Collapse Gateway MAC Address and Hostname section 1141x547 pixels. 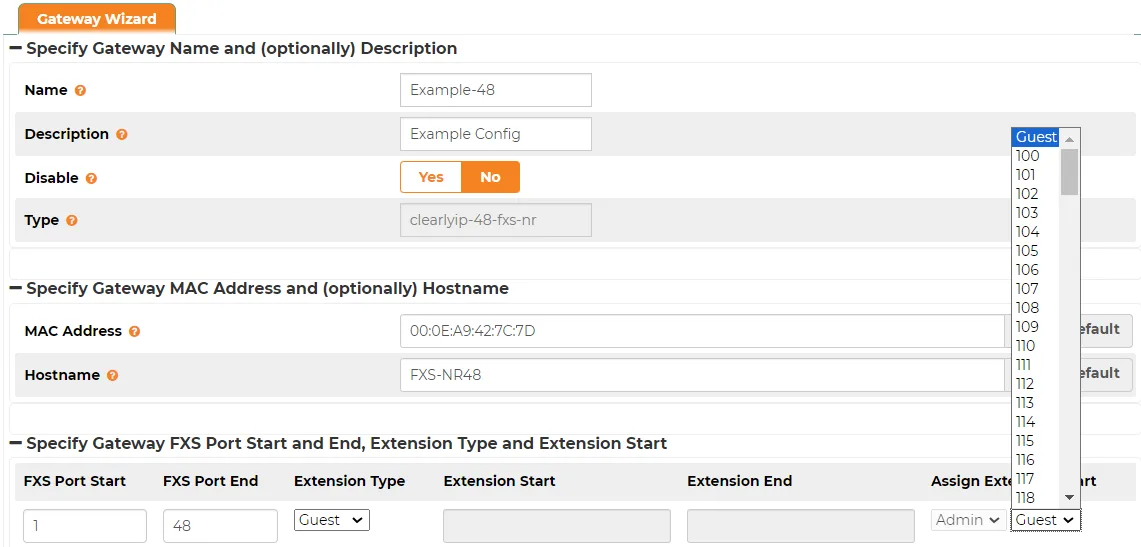tap(16, 289)
